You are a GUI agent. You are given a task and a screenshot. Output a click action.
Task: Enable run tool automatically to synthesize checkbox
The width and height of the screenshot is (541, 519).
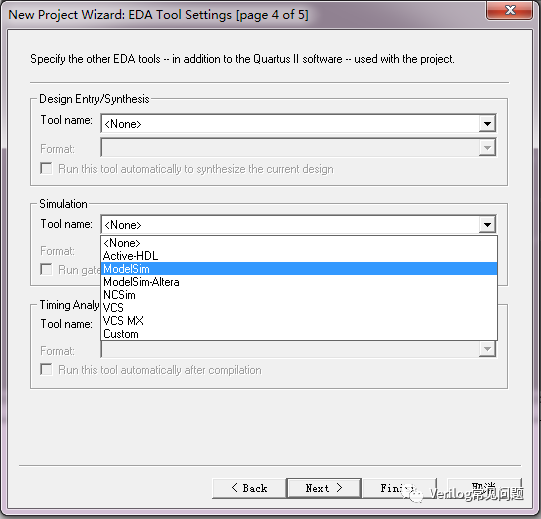[x=46, y=169]
